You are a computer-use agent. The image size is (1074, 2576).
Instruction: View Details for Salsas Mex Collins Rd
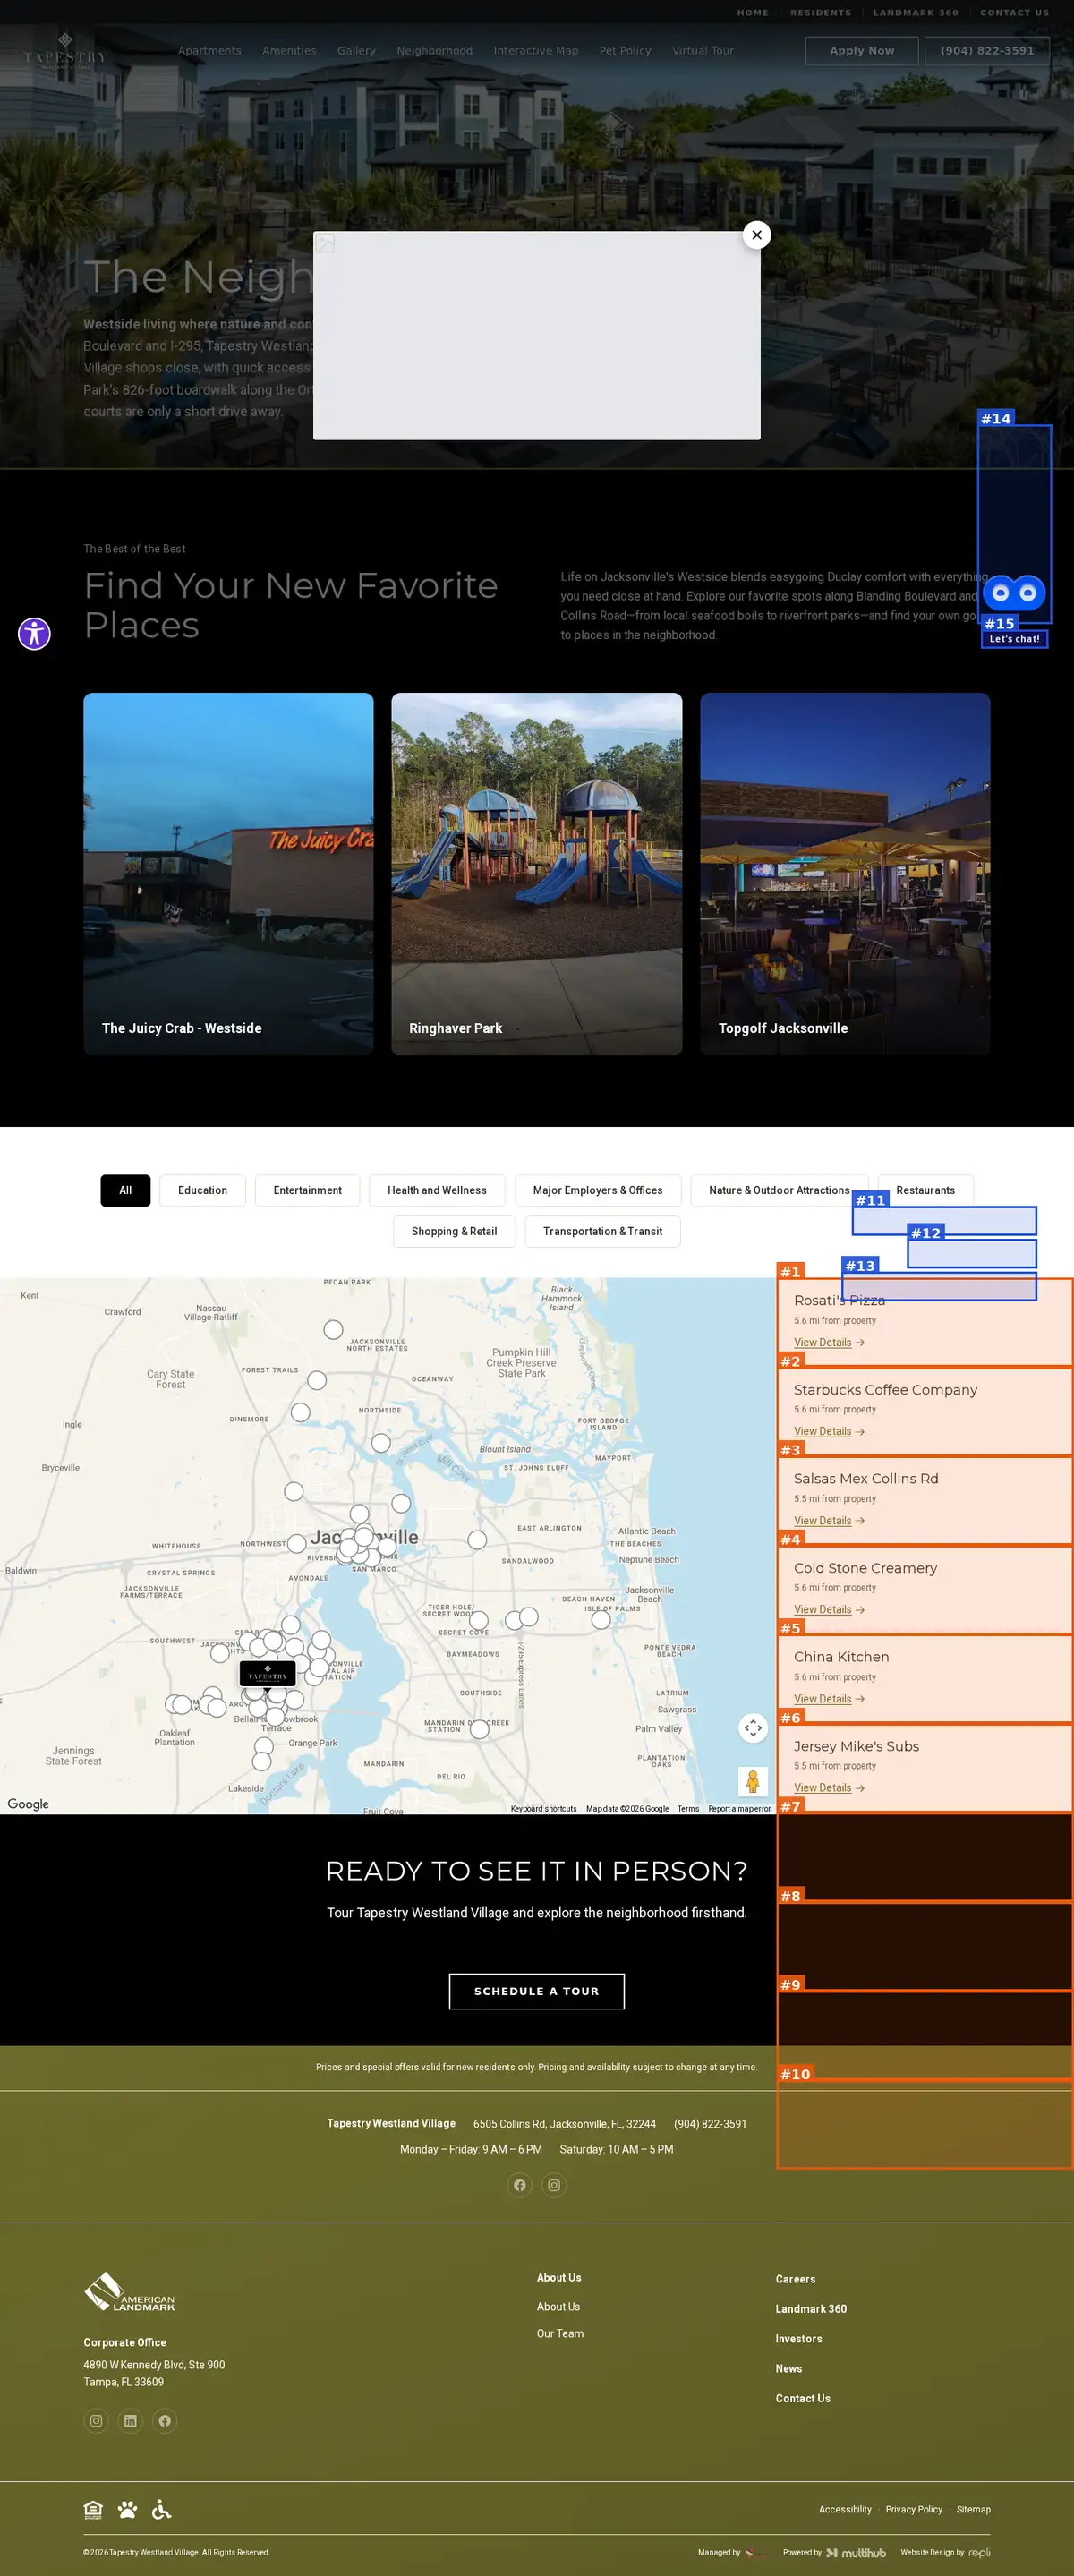pos(829,1520)
